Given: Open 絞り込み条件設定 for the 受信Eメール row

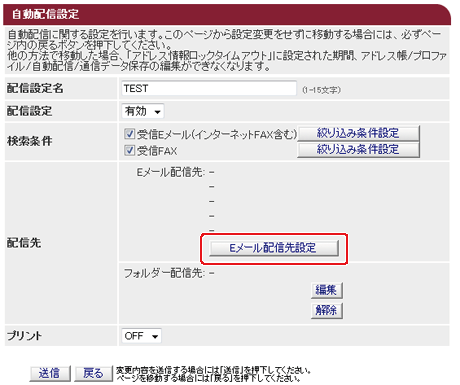Looking at the screenshot, I should tap(358, 133).
